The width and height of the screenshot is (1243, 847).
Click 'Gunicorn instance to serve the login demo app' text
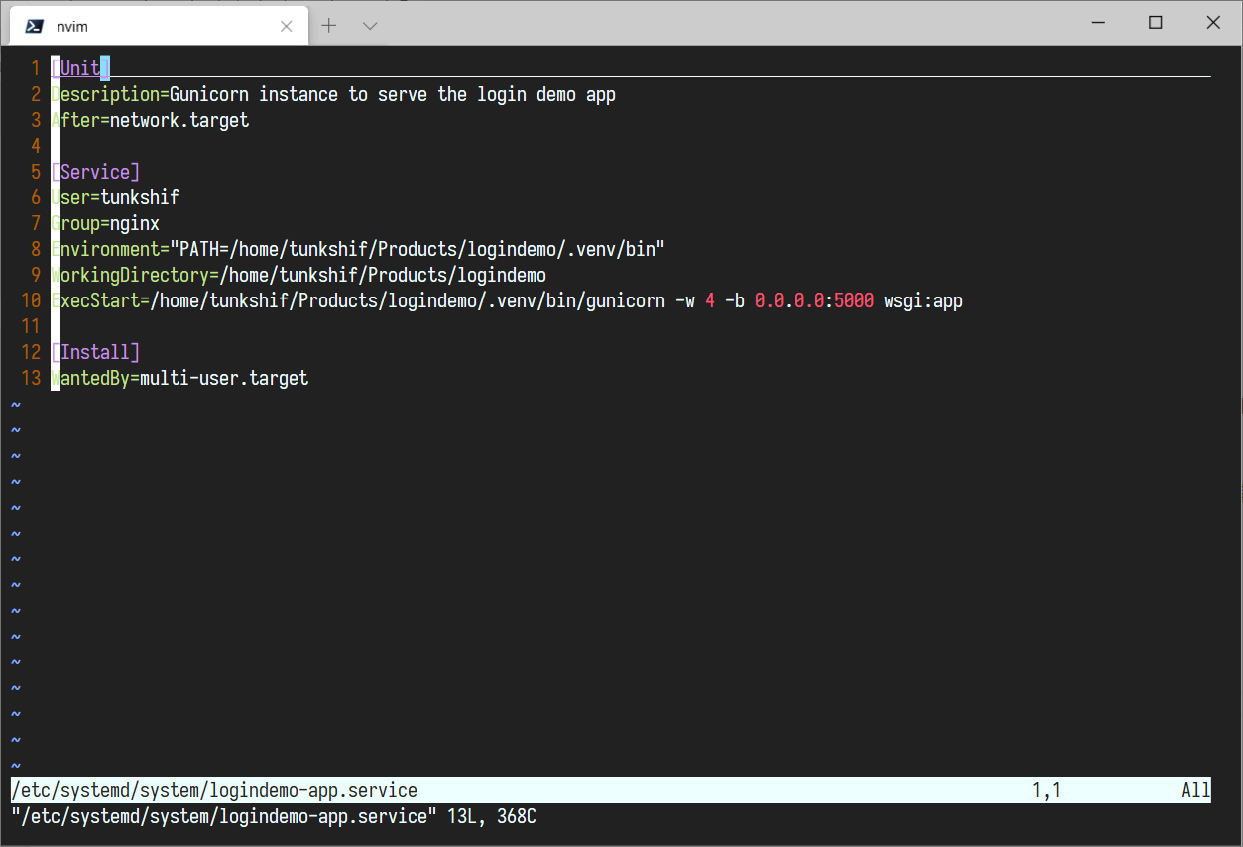pyautogui.click(x=393, y=94)
